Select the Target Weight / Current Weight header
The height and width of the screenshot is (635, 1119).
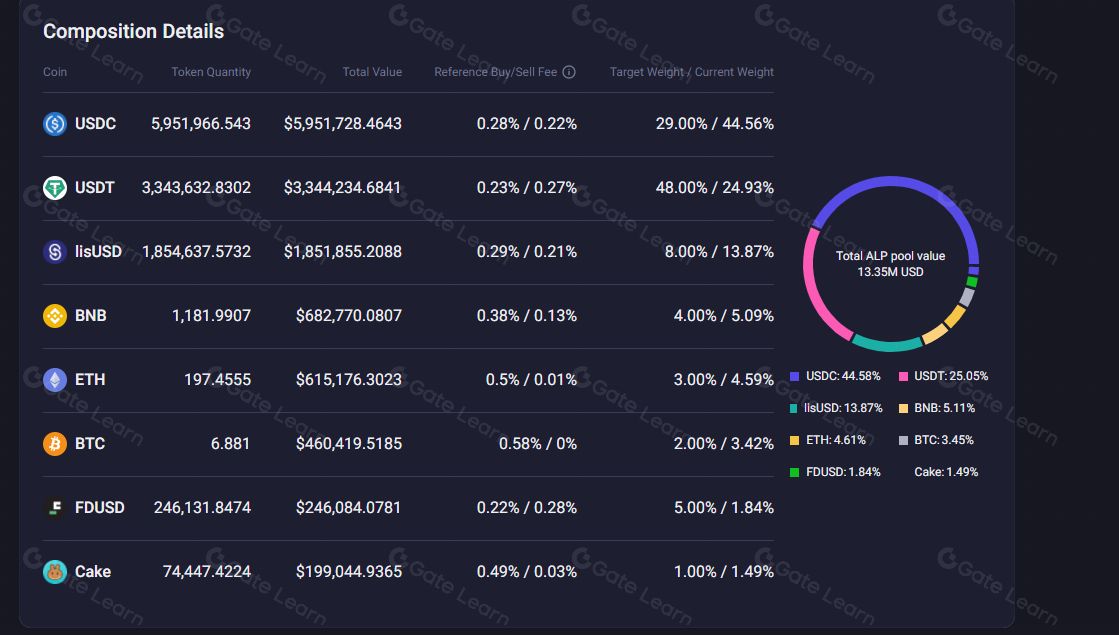(690, 71)
